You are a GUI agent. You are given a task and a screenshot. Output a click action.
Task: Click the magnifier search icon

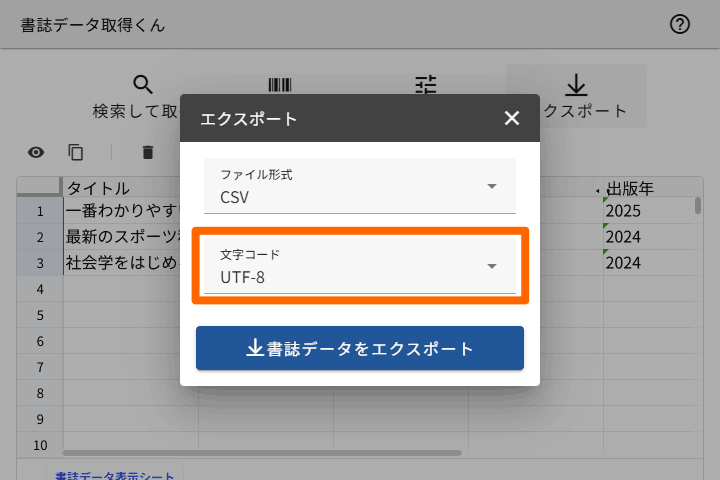coord(144,85)
